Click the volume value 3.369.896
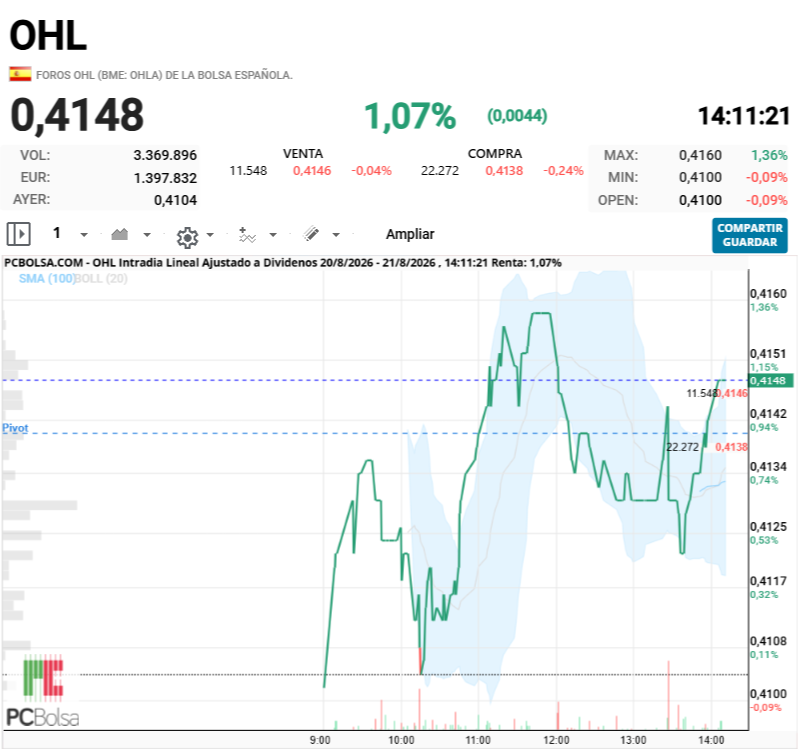 (165, 155)
